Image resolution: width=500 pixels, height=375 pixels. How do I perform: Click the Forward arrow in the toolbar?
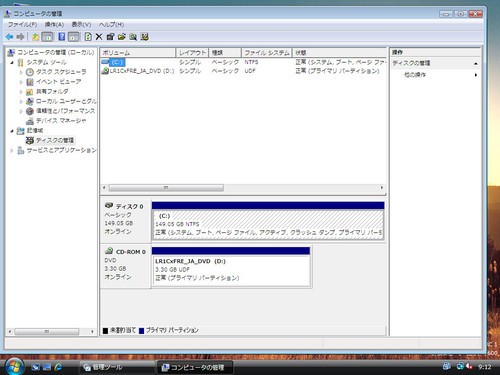tap(20, 37)
